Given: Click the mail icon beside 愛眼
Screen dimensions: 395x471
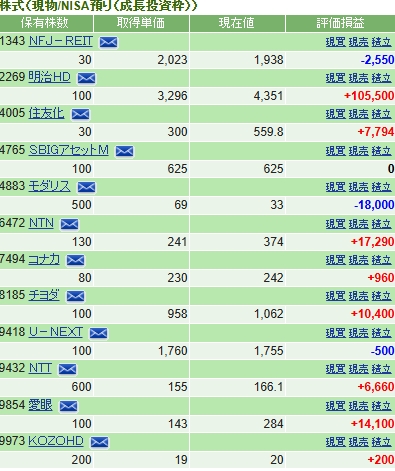Looking at the screenshot, I should pyautogui.click(x=68, y=406).
